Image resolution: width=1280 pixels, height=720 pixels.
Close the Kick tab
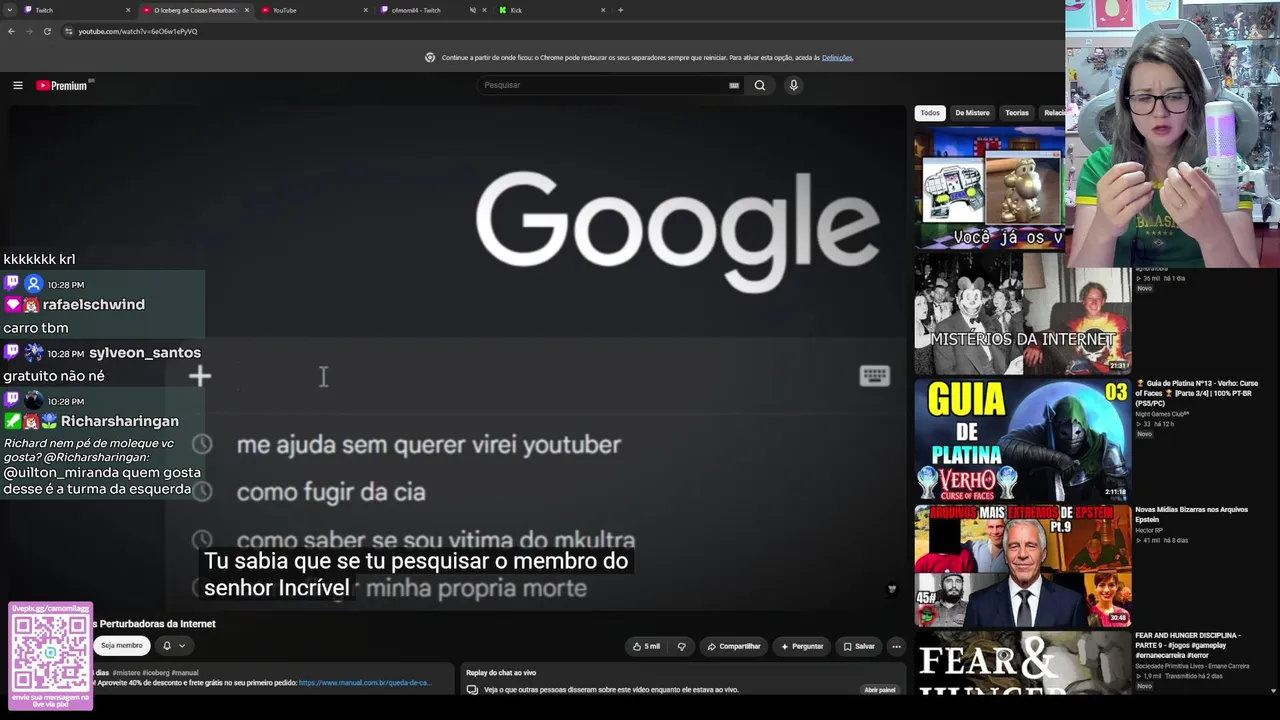tap(603, 10)
